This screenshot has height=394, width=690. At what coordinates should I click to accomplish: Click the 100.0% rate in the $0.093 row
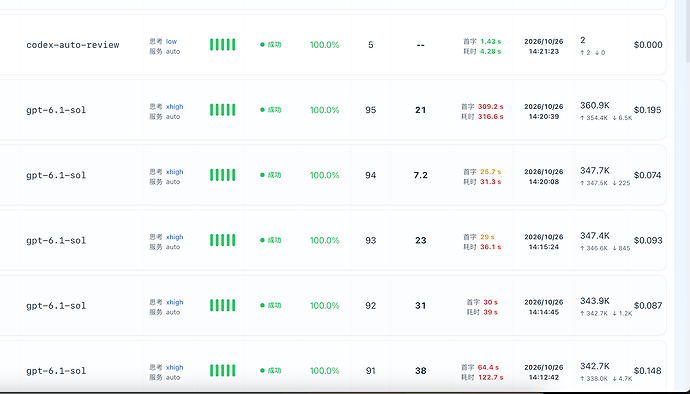[x=324, y=240]
